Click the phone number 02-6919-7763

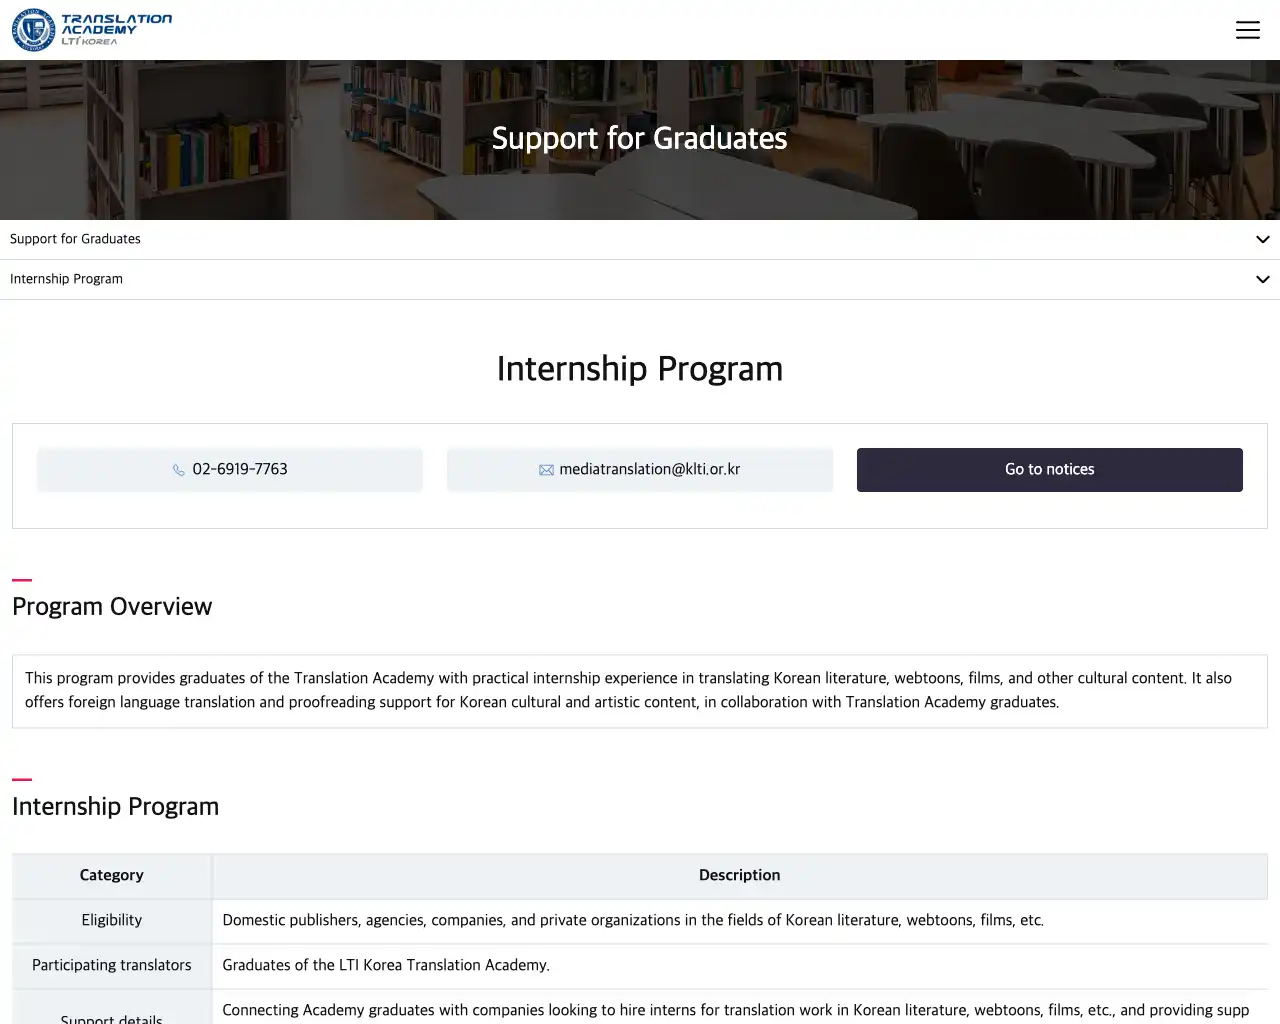240,469
